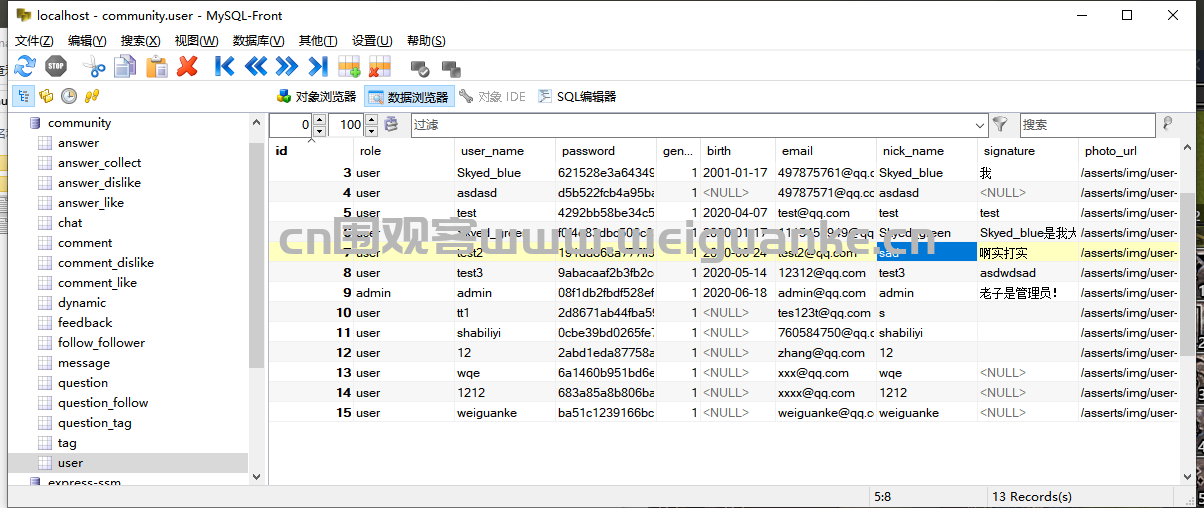Viewport: 1204px width, 508px height.
Task: Click the STOP icon in toolbar
Action: tap(56, 67)
